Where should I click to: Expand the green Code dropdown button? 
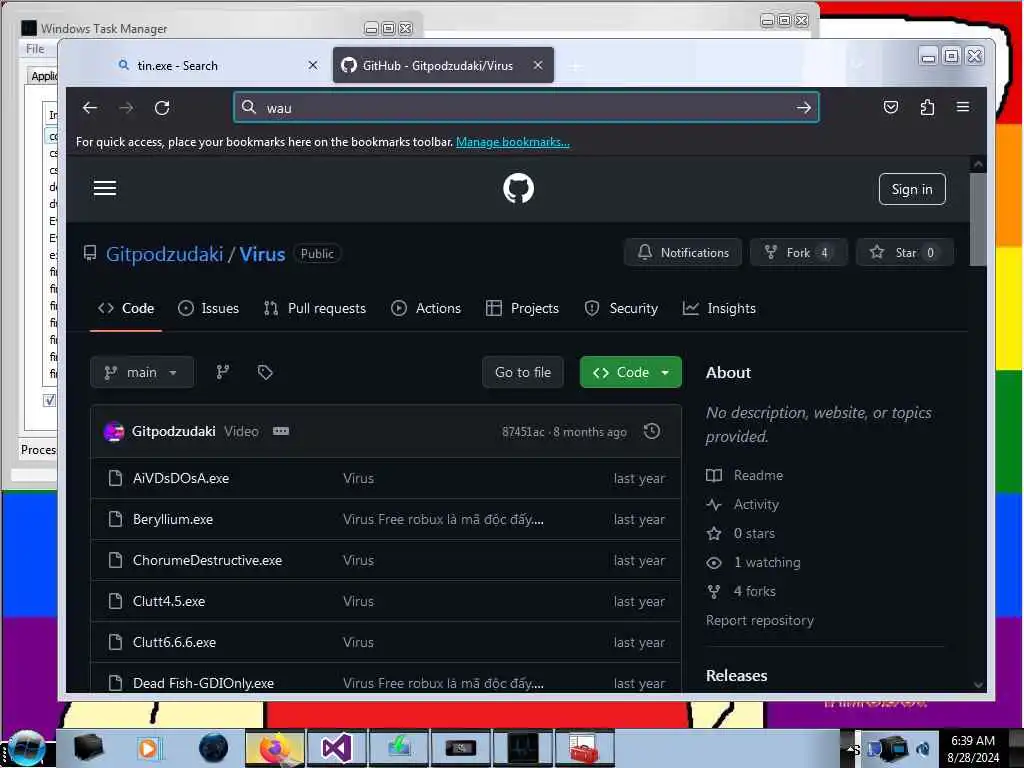coord(630,372)
